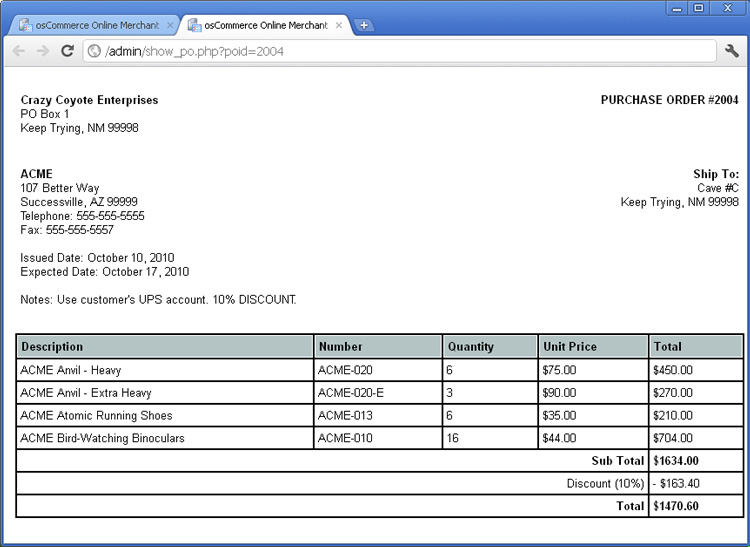Select 'ACME Bird-Watching Binoculars' cell
Screen dimensions: 750x547
coord(165,438)
